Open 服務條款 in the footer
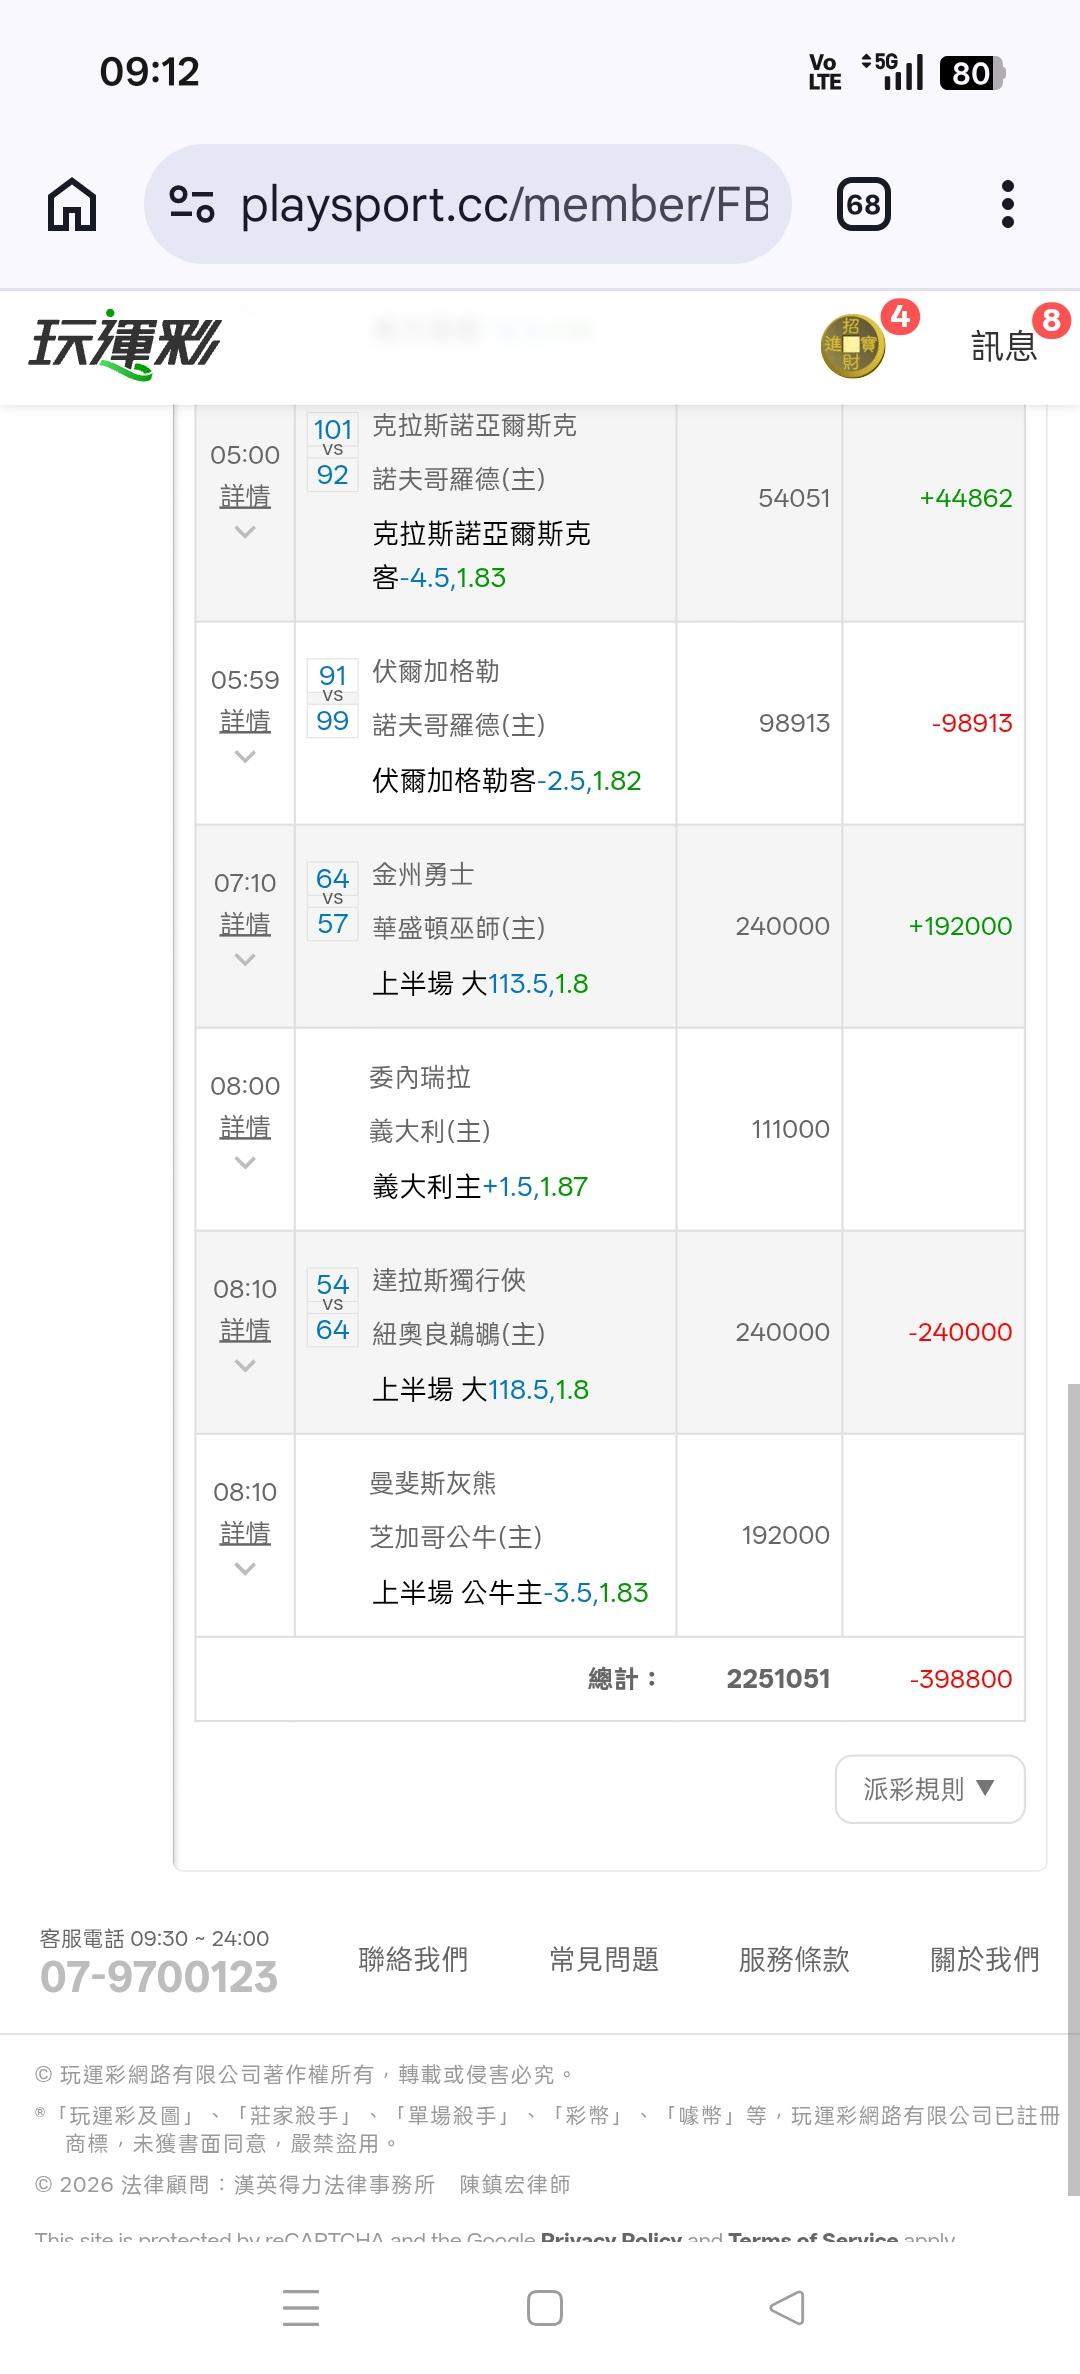 click(x=794, y=1959)
